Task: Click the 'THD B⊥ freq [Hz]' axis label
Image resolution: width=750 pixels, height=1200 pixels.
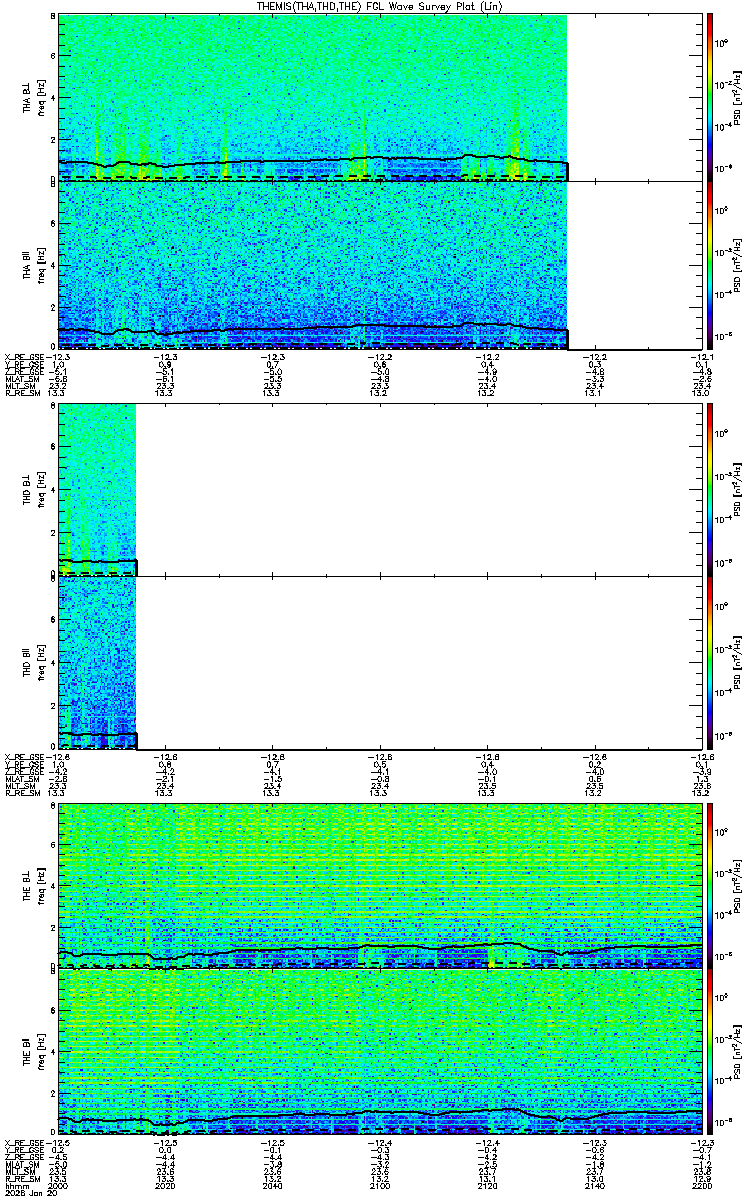Action: point(33,489)
